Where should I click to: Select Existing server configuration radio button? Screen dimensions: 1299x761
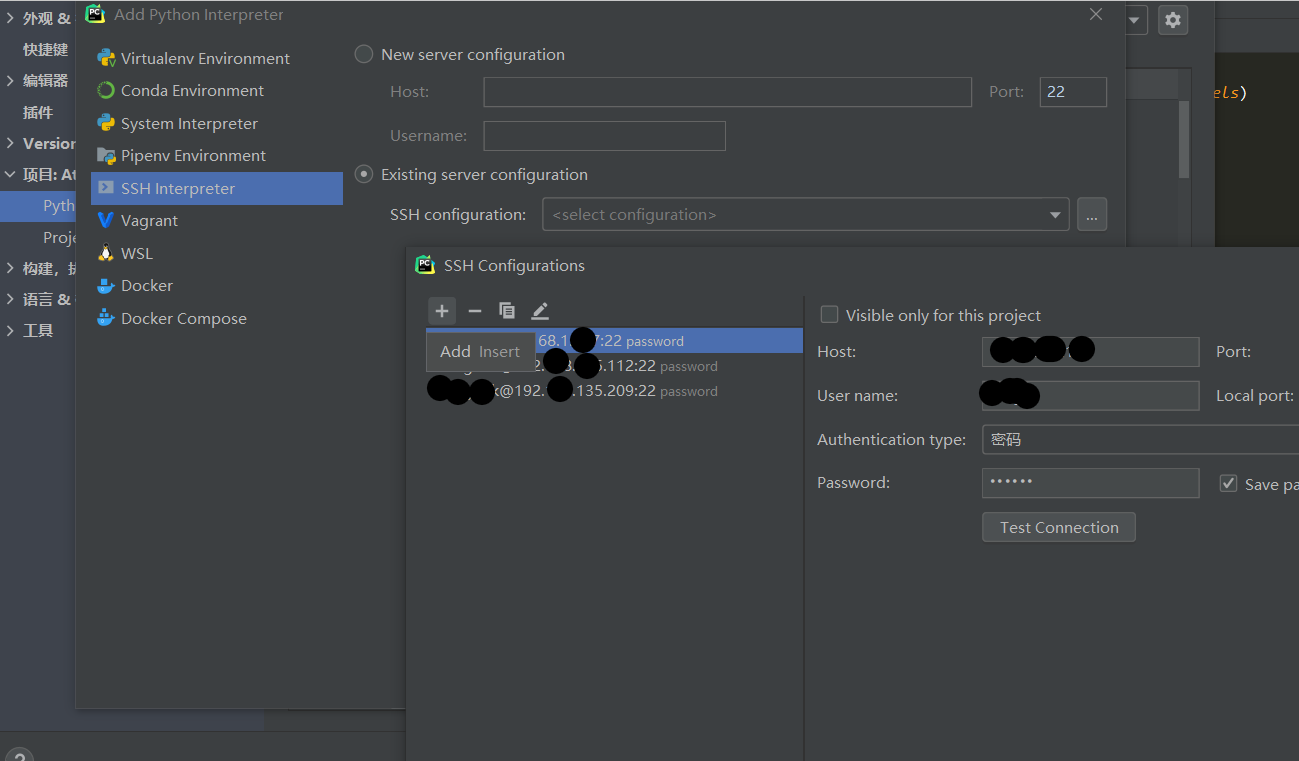[x=364, y=174]
